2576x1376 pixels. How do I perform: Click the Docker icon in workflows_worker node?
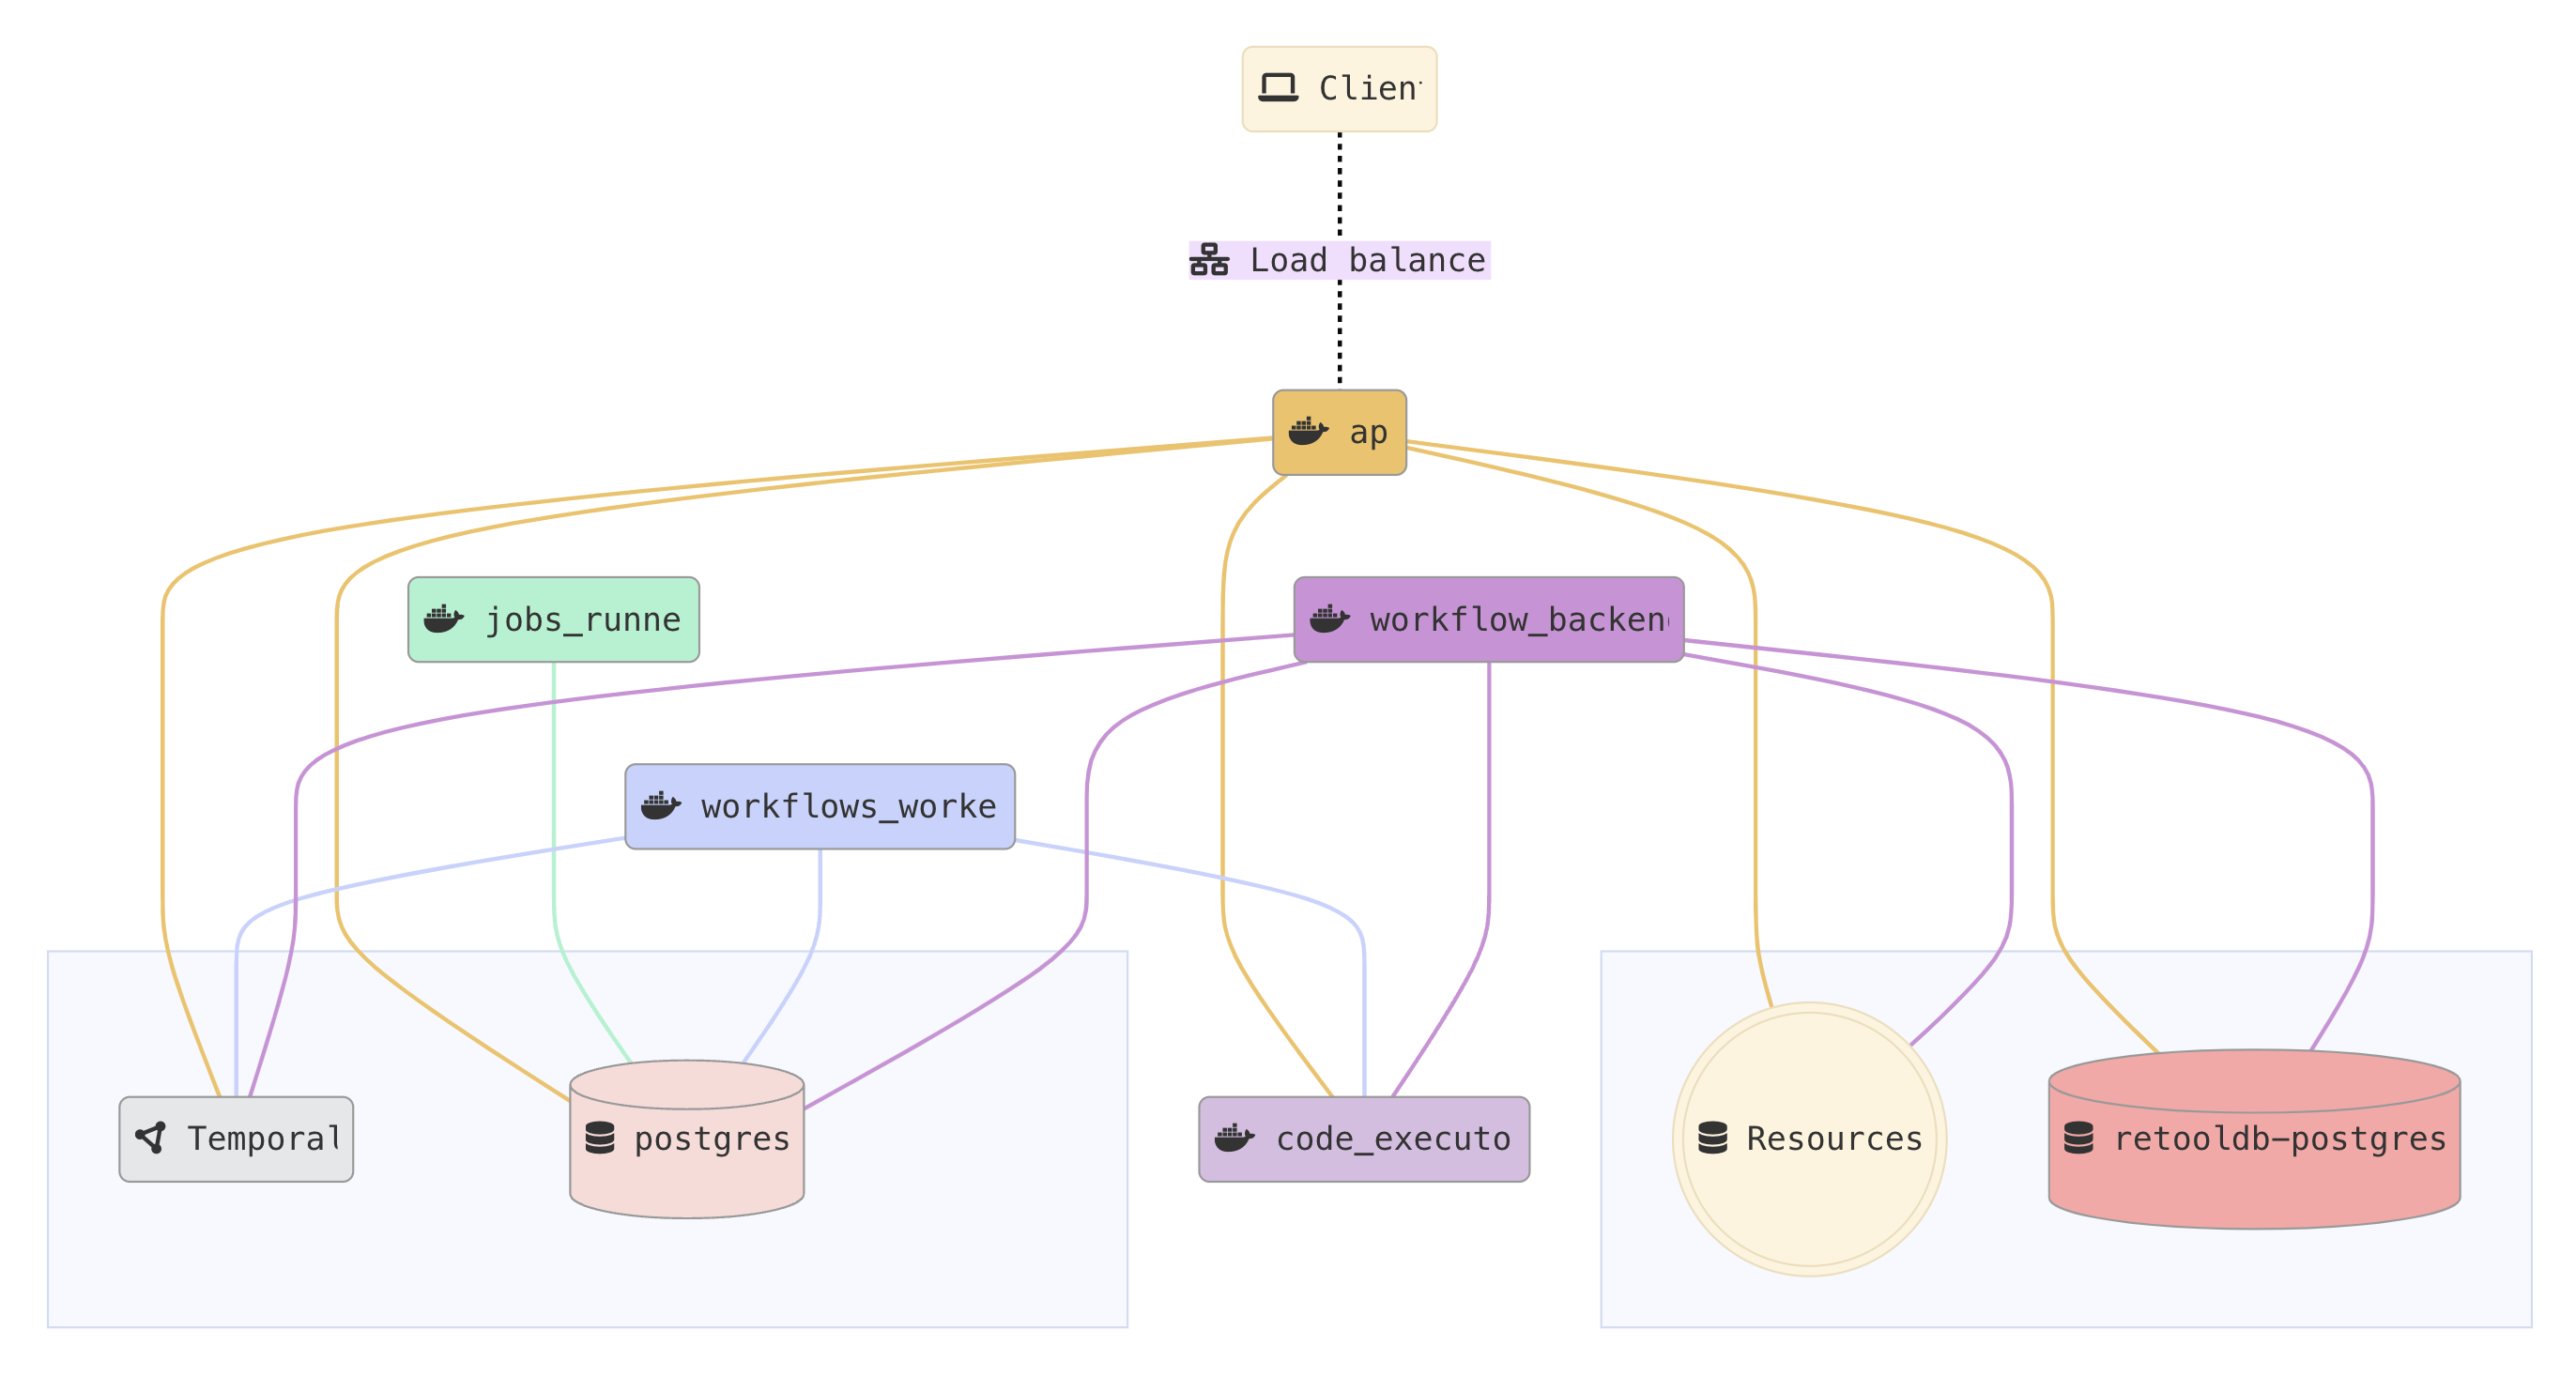coord(660,806)
